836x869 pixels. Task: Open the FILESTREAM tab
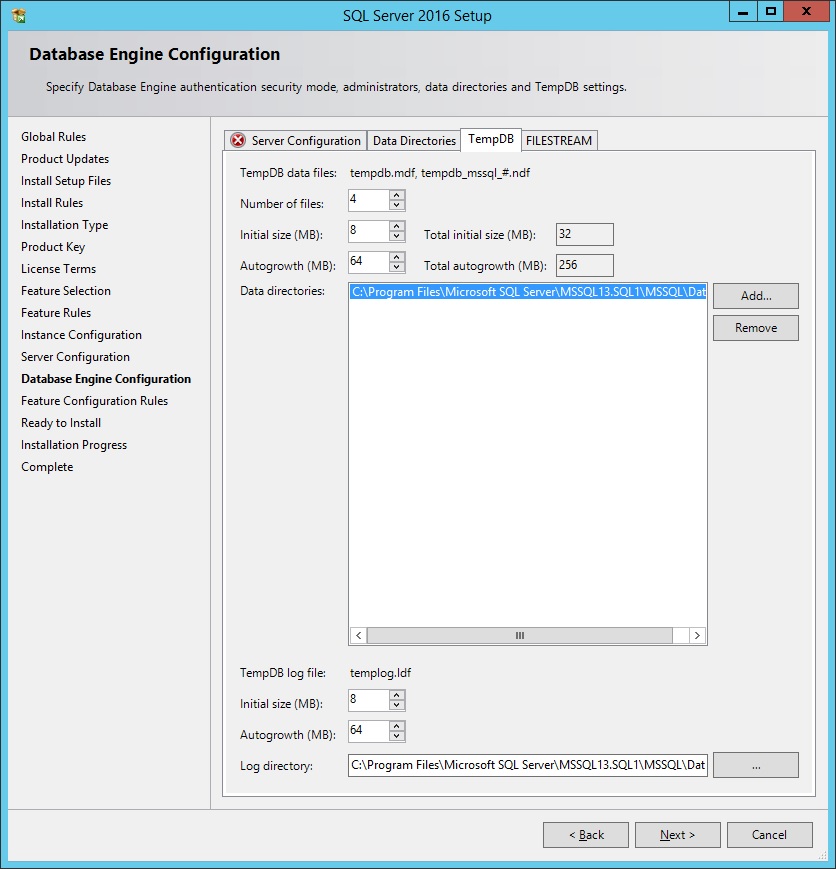click(559, 140)
